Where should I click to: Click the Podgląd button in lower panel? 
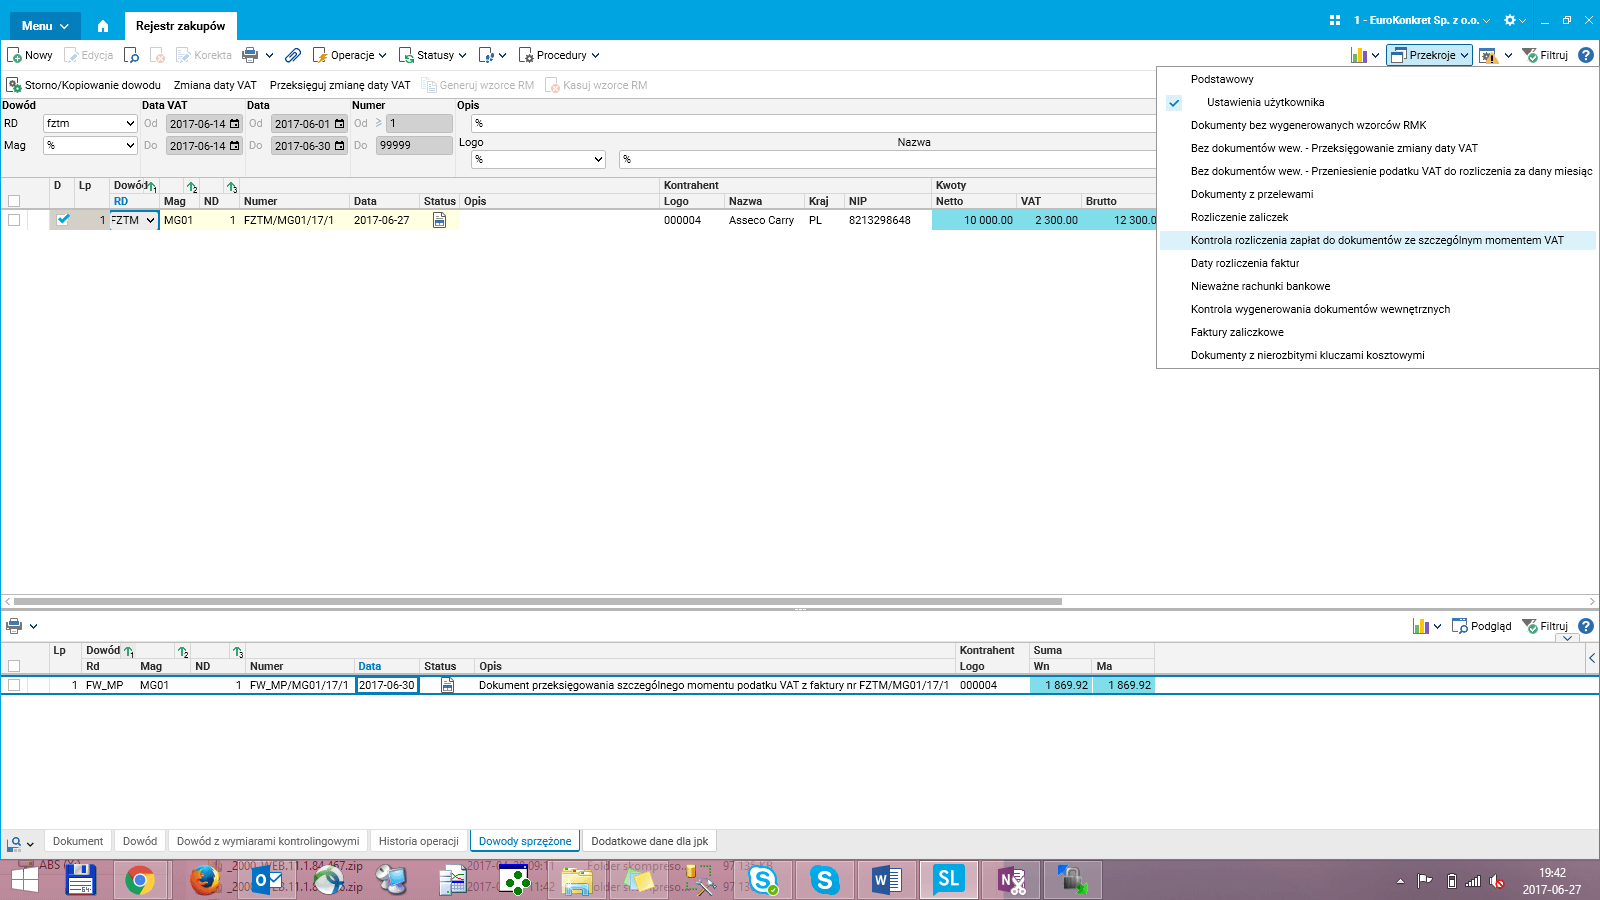[1482, 626]
